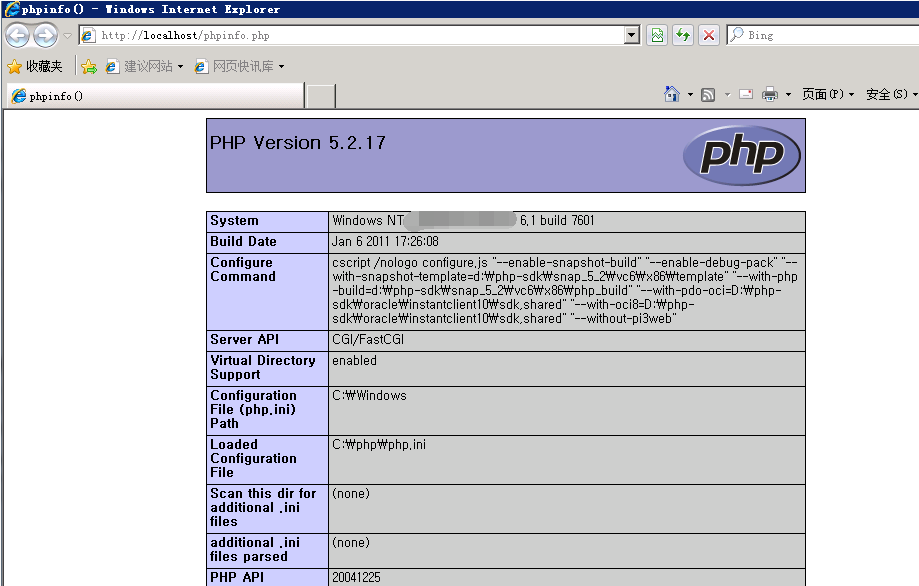Click the Read Mail envelope icon
The height and width of the screenshot is (586, 919).
746,94
